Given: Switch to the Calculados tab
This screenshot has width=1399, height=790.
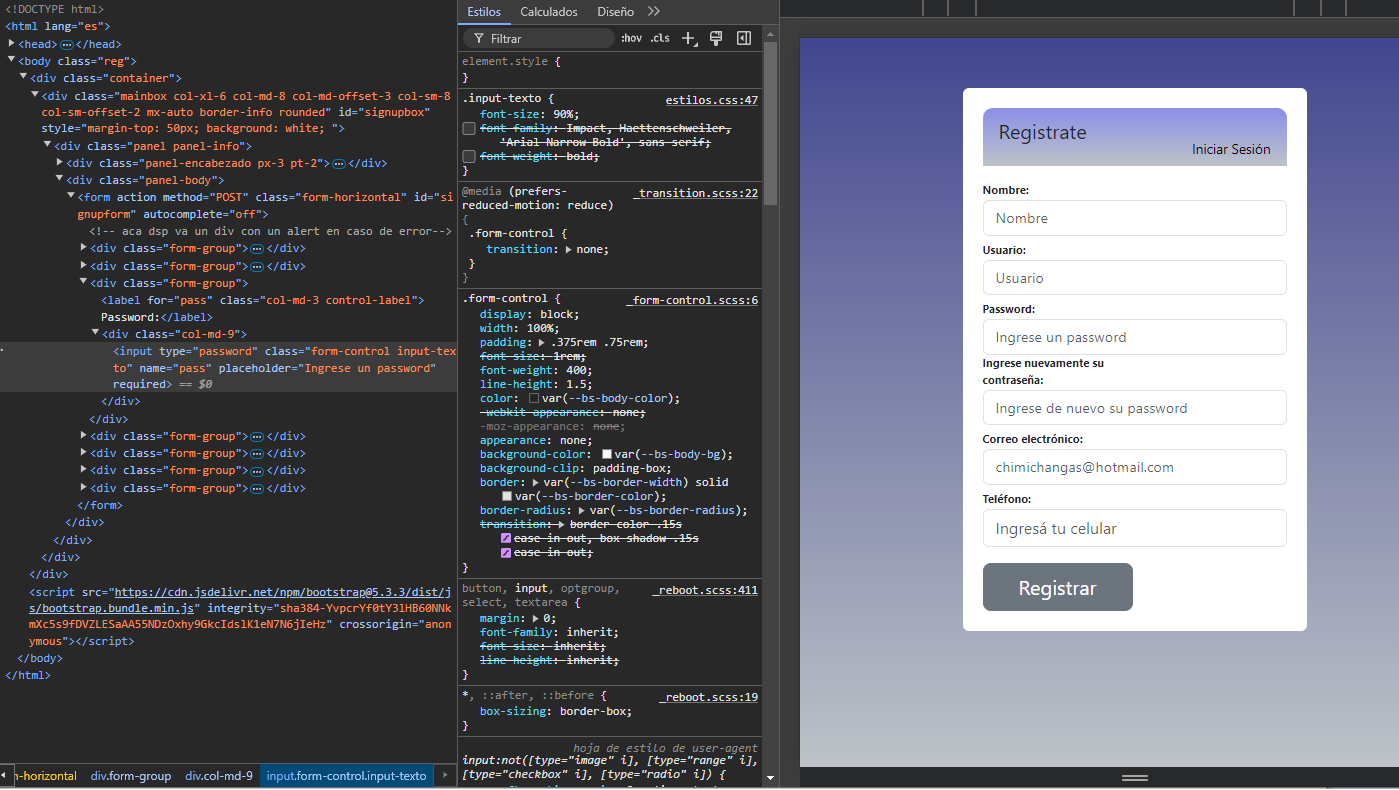Looking at the screenshot, I should pyautogui.click(x=549, y=12).
